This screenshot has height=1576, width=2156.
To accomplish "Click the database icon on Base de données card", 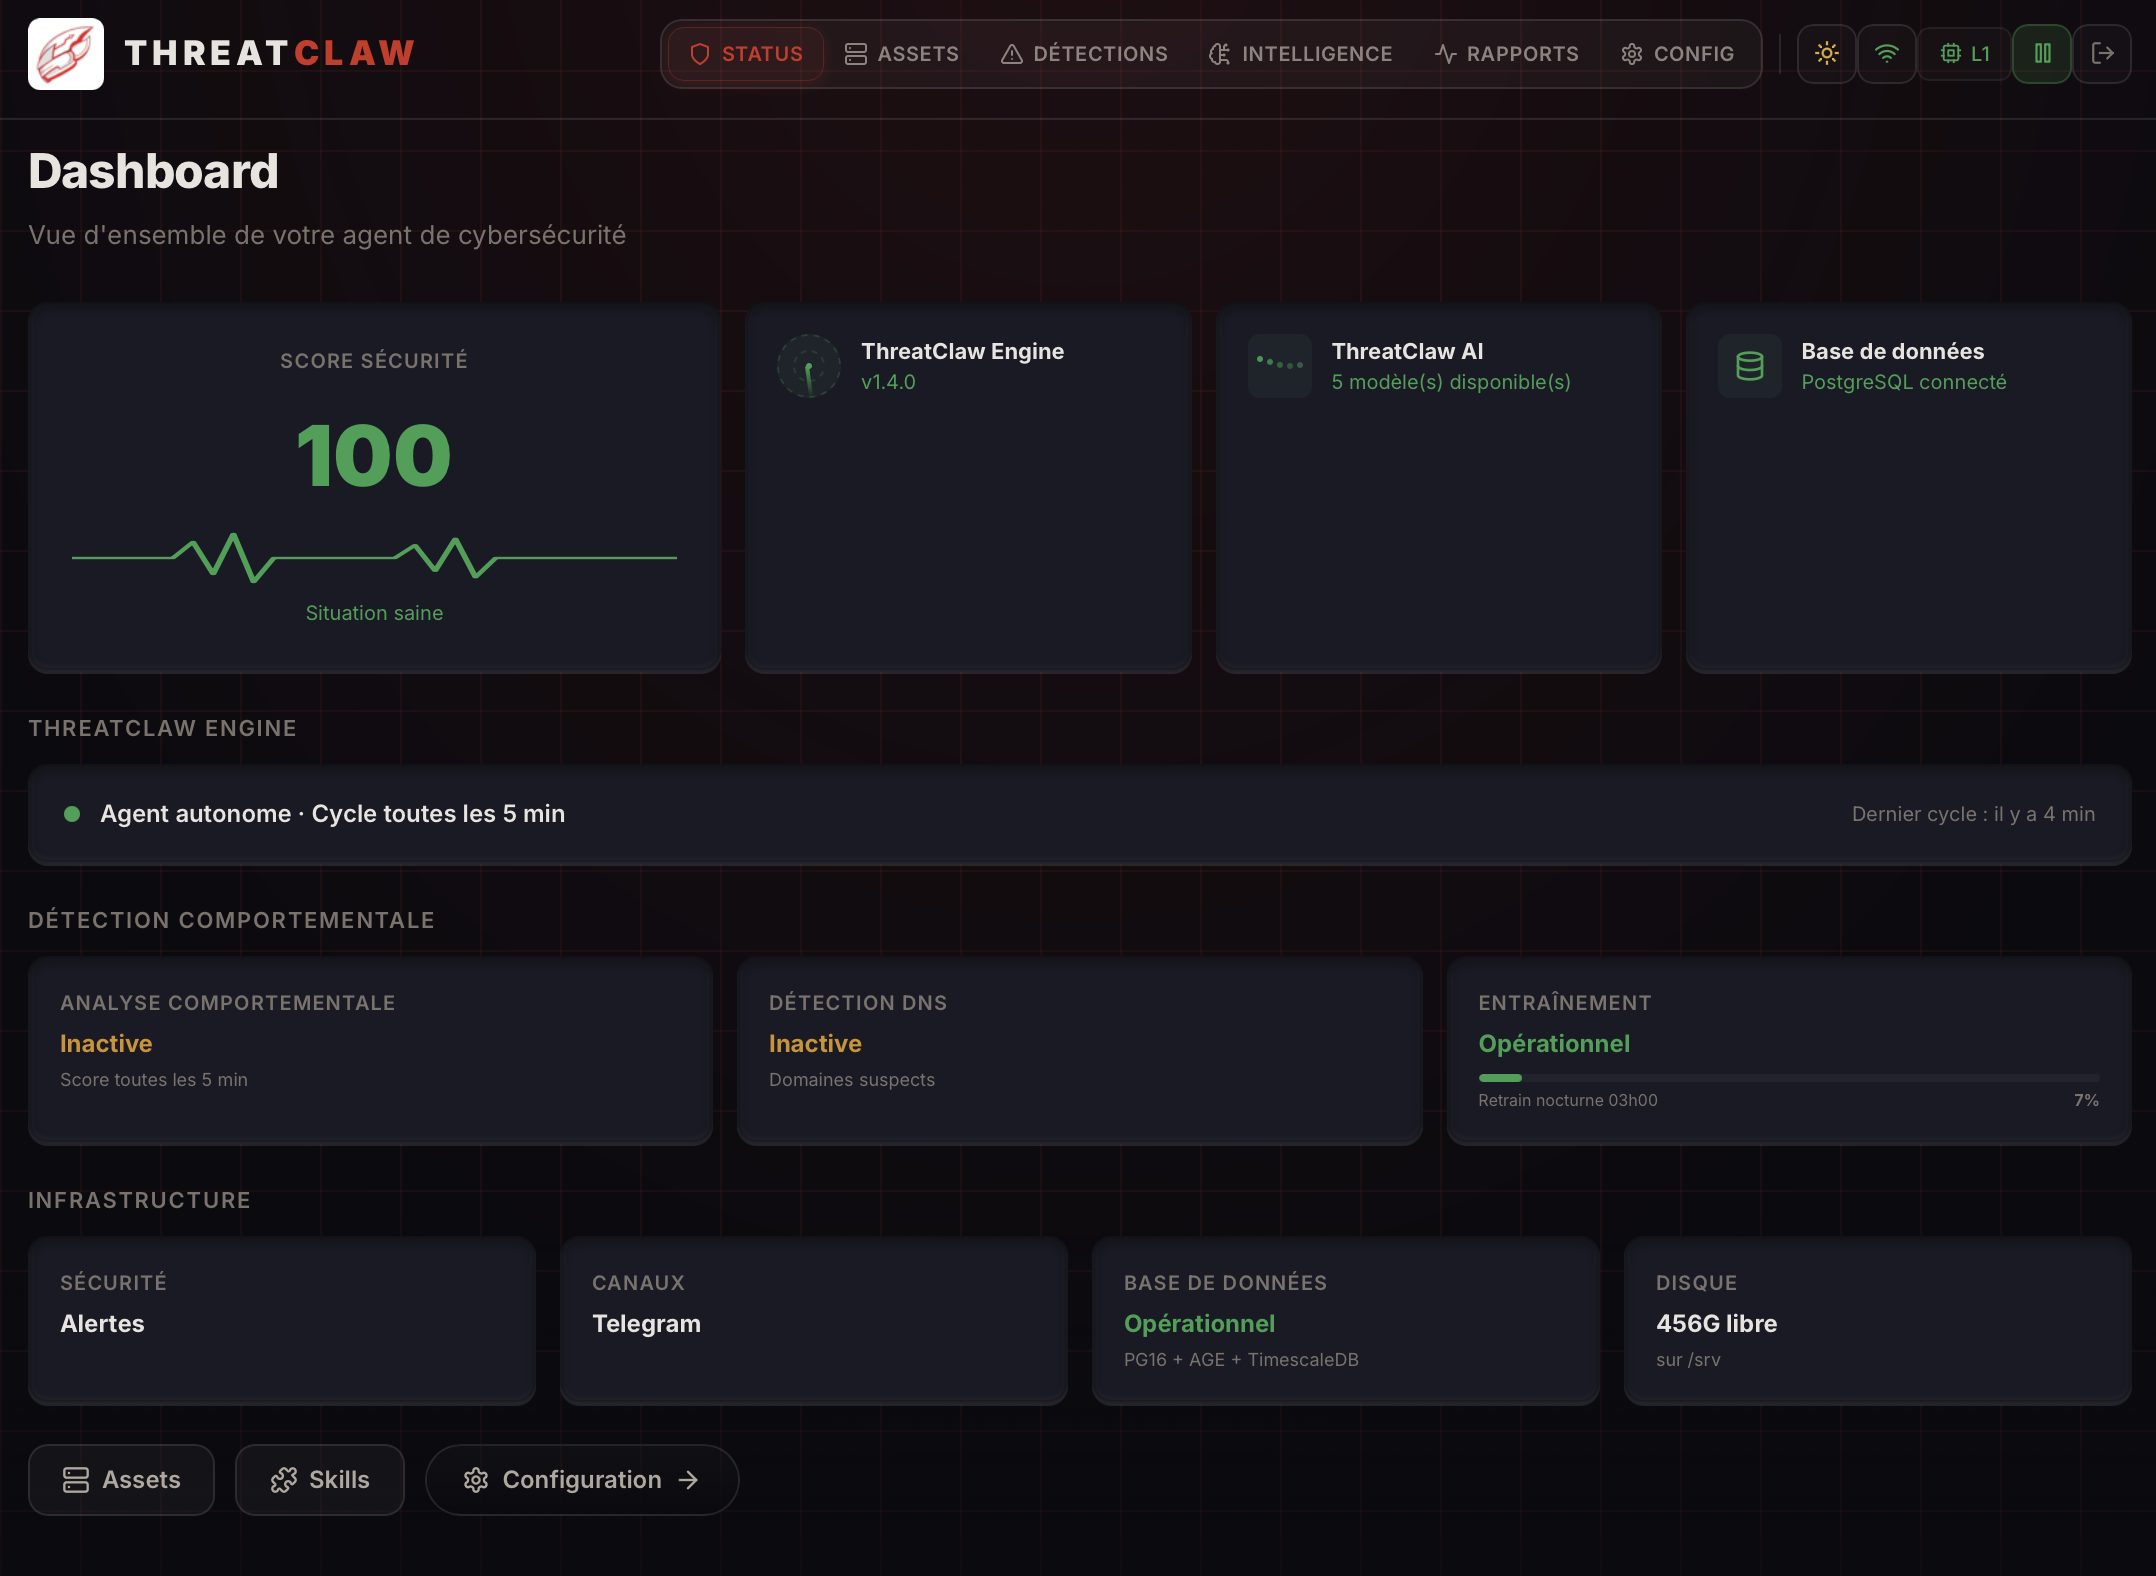I will (1750, 366).
